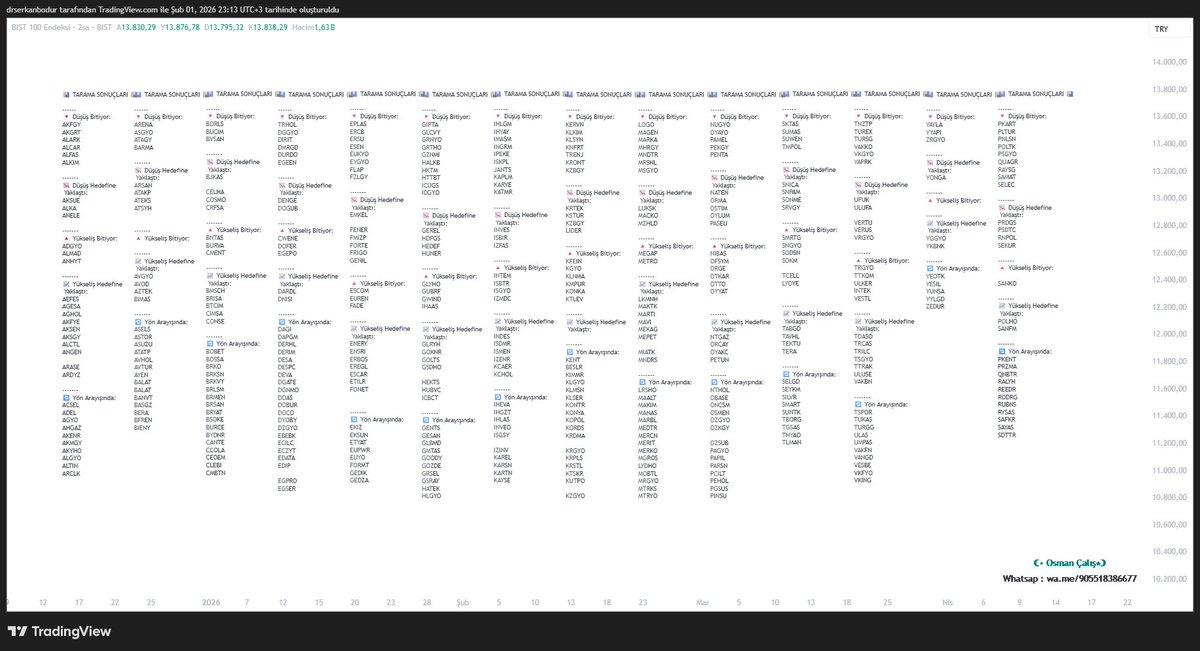Click the OYAKC ticker
The height and width of the screenshot is (651, 1200).
click(x=720, y=352)
